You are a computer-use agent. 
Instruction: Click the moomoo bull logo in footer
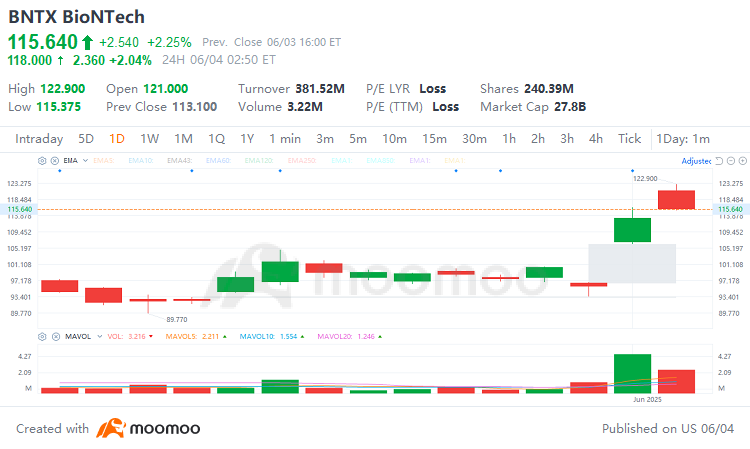pyautogui.click(x=111, y=428)
